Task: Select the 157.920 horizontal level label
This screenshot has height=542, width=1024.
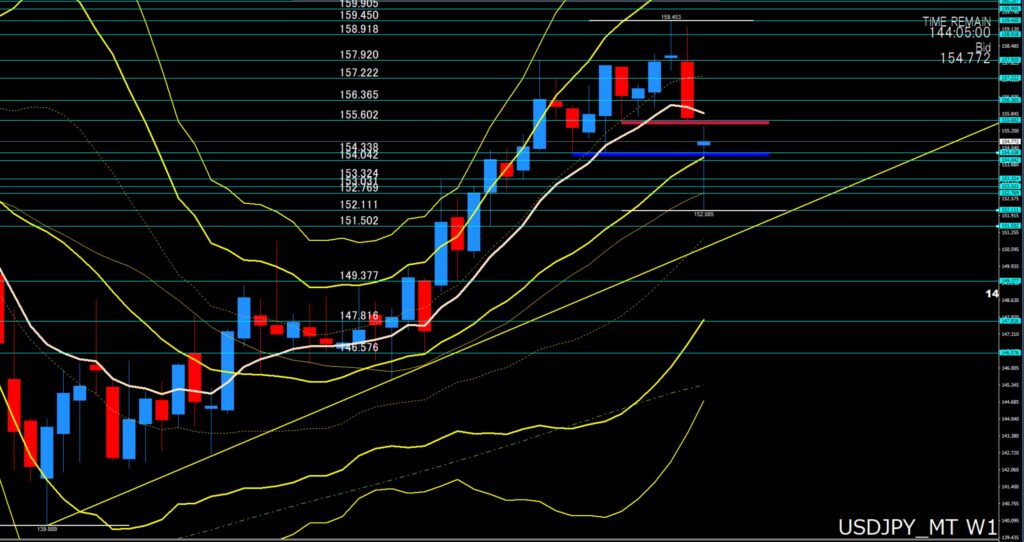Action: tap(358, 55)
